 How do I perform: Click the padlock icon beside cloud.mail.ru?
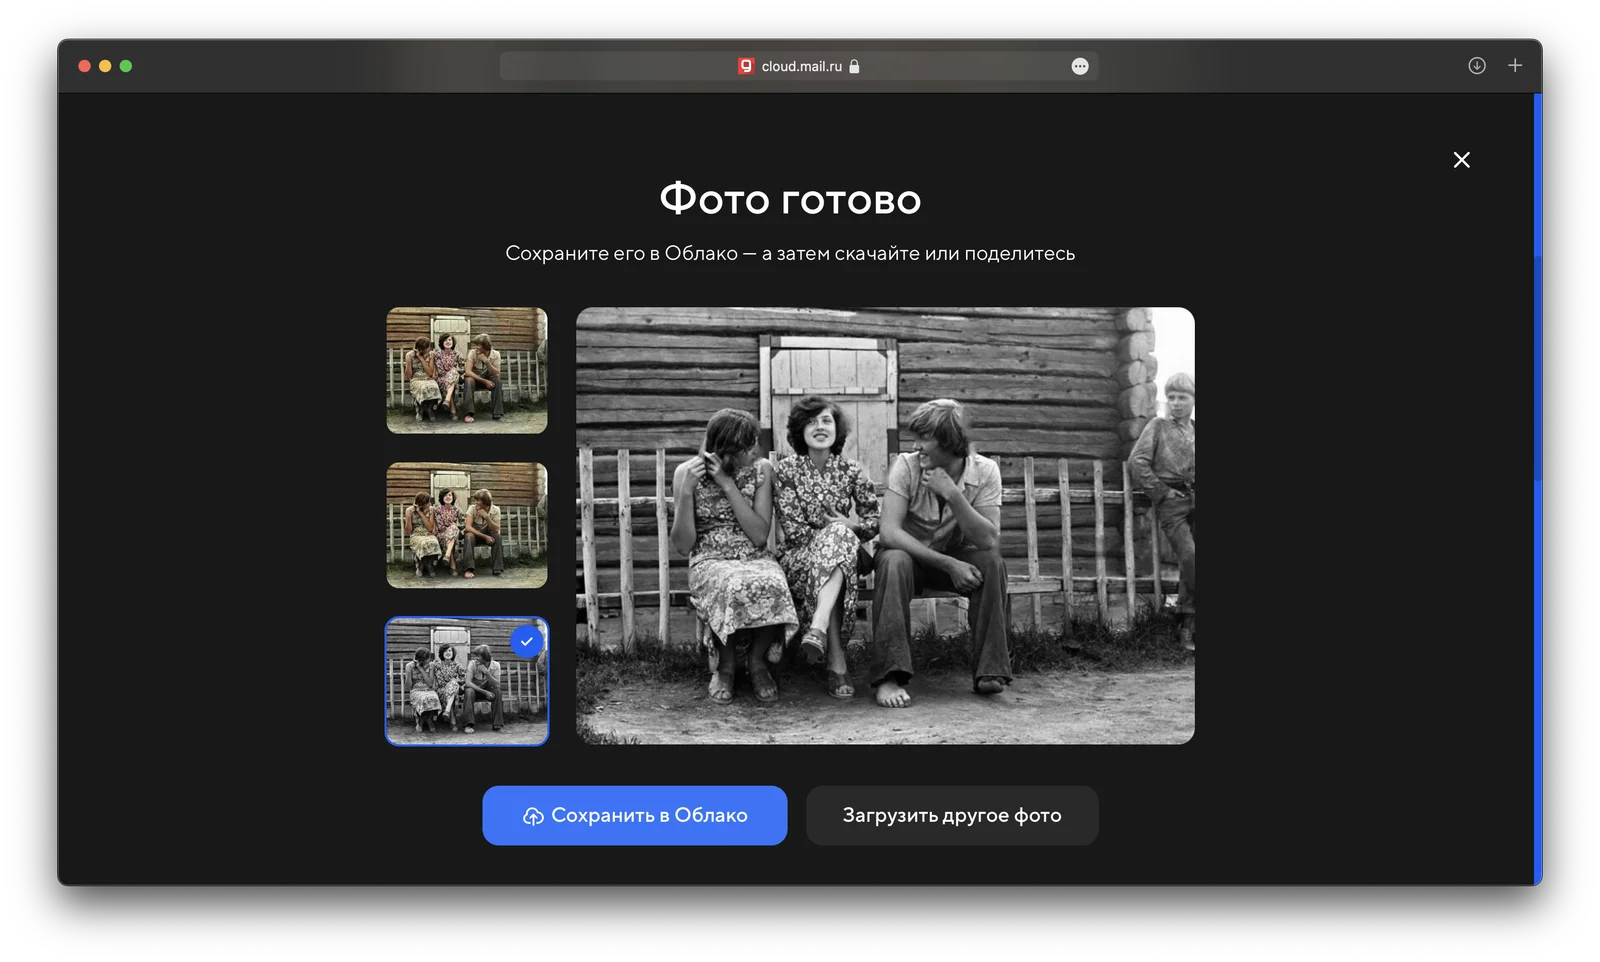click(x=854, y=66)
